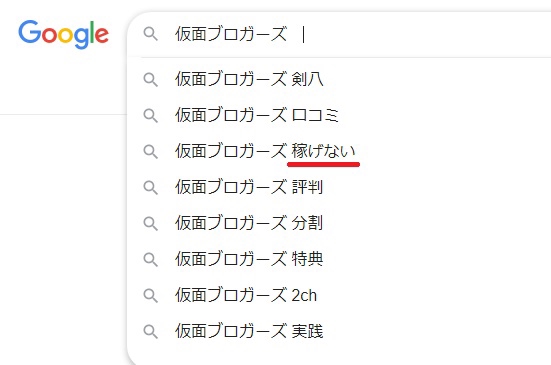This screenshot has height=365, width=551.
Task: Click magnifier icon beside 分割 suggestion
Action: tap(151, 223)
